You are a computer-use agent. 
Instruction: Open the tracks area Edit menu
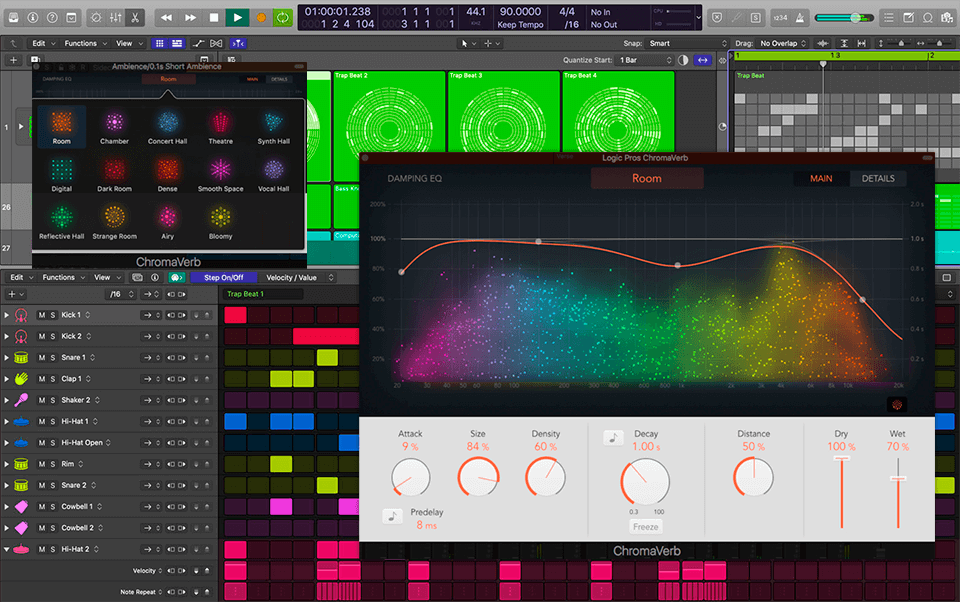click(x=43, y=43)
